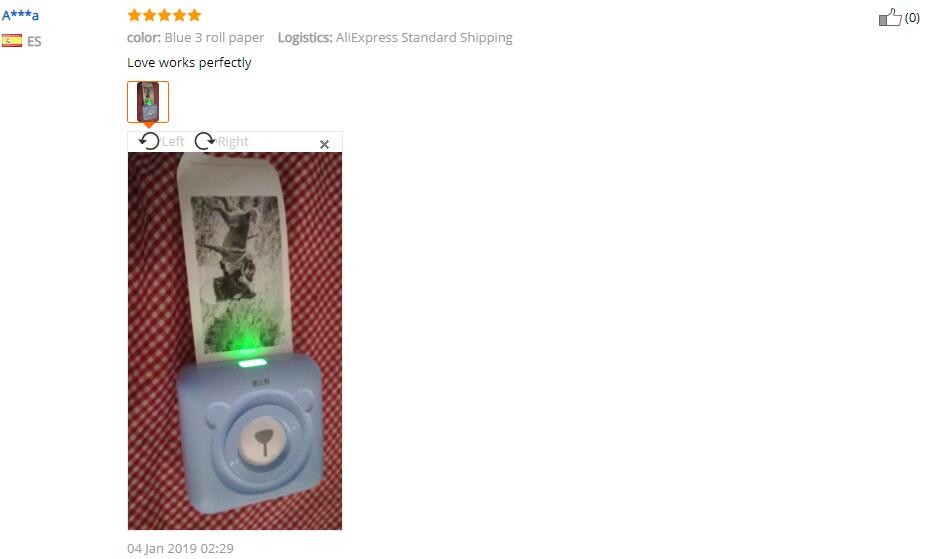The height and width of the screenshot is (559, 929).
Task: Click the enlarged blue printer photo
Action: pos(235,340)
